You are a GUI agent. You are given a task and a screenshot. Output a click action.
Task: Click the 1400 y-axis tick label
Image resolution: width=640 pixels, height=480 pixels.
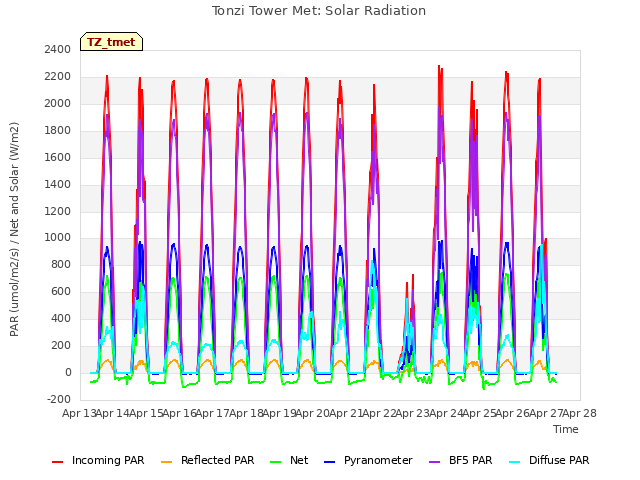tap(58, 184)
